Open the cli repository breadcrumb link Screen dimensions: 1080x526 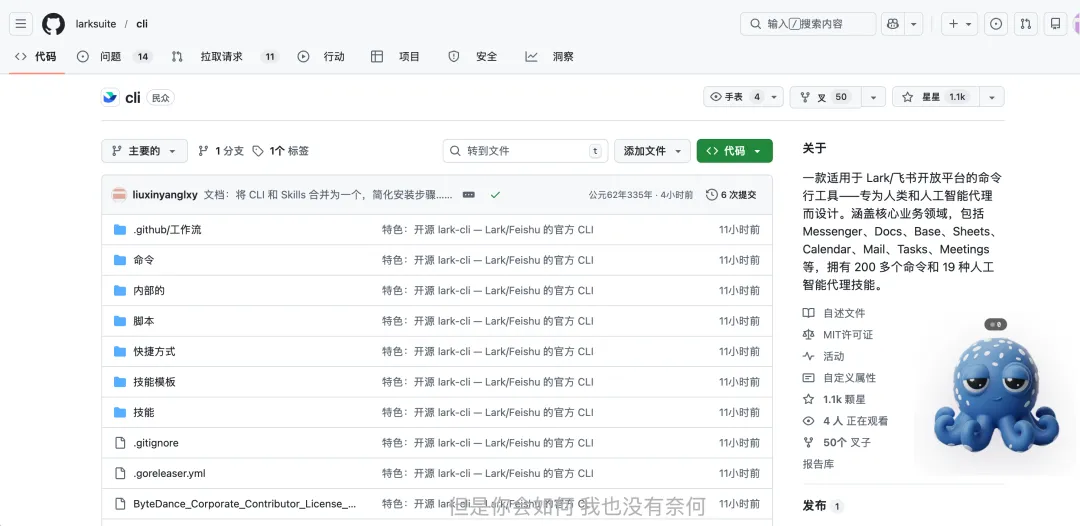(142, 24)
